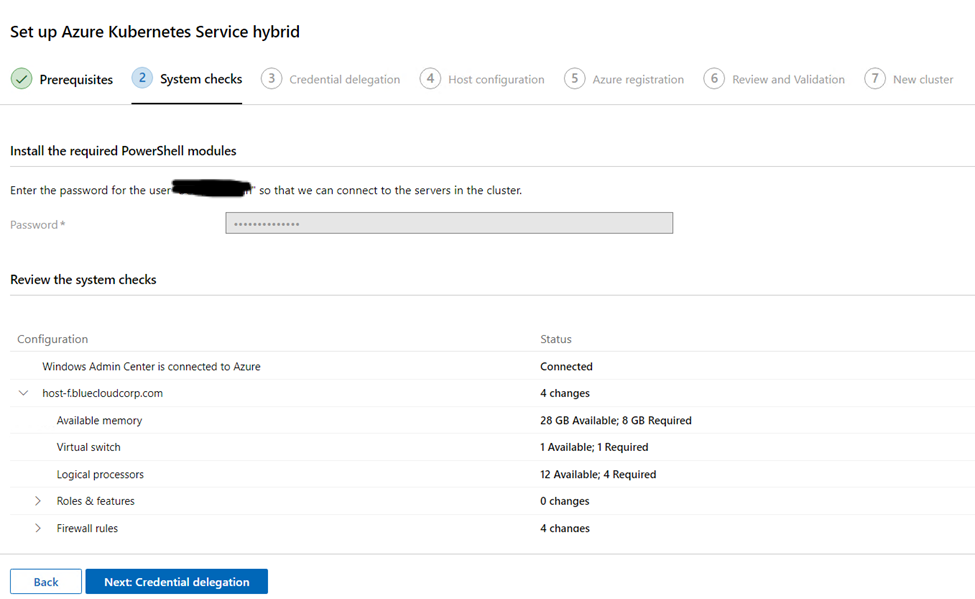Open the Prerequisites step tab
Screen dimensions: 975x599
(62, 79)
